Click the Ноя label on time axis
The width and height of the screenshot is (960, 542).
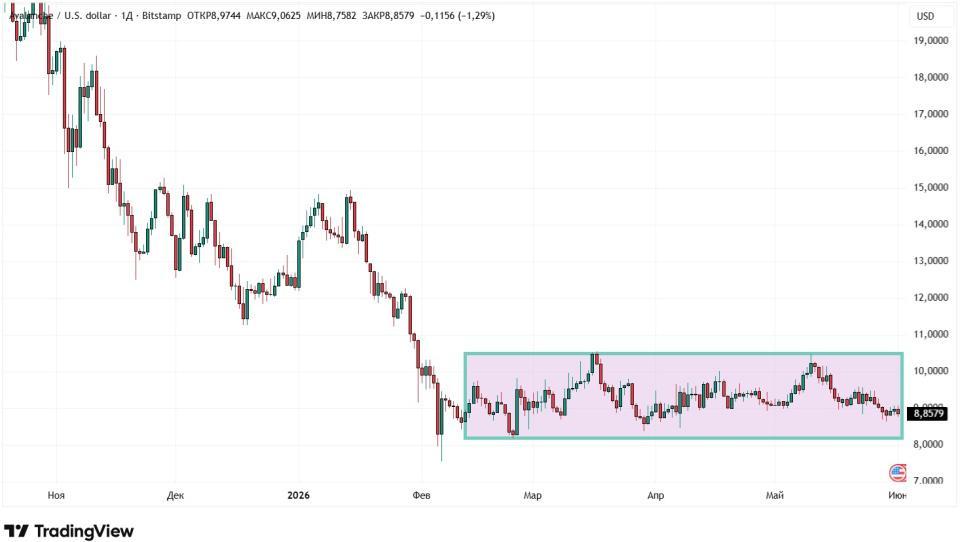pyautogui.click(x=56, y=495)
